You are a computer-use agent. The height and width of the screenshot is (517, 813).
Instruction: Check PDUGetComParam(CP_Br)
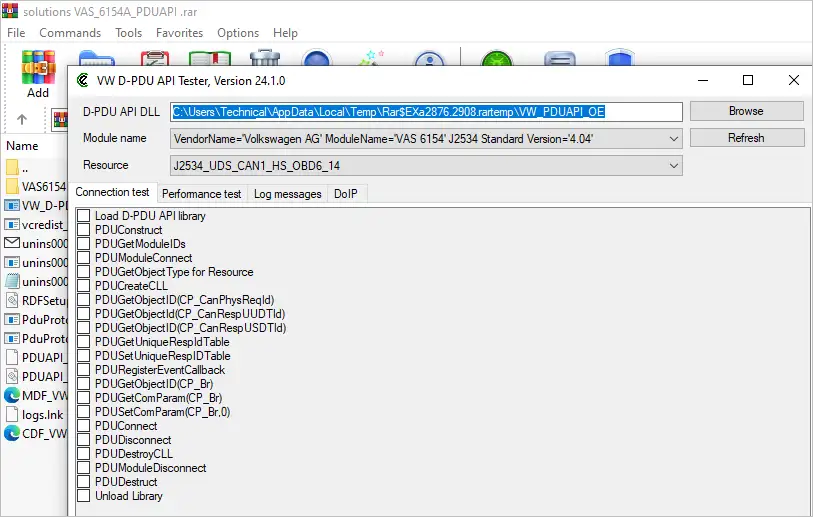tap(83, 397)
